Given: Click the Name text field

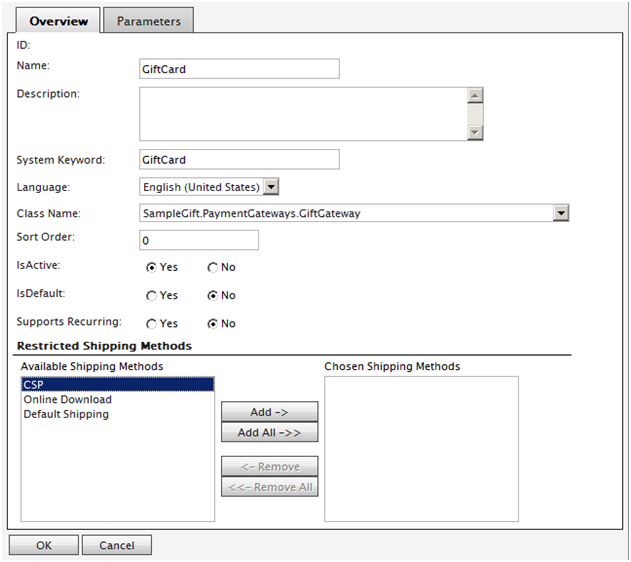Looking at the screenshot, I should pyautogui.click(x=239, y=69).
